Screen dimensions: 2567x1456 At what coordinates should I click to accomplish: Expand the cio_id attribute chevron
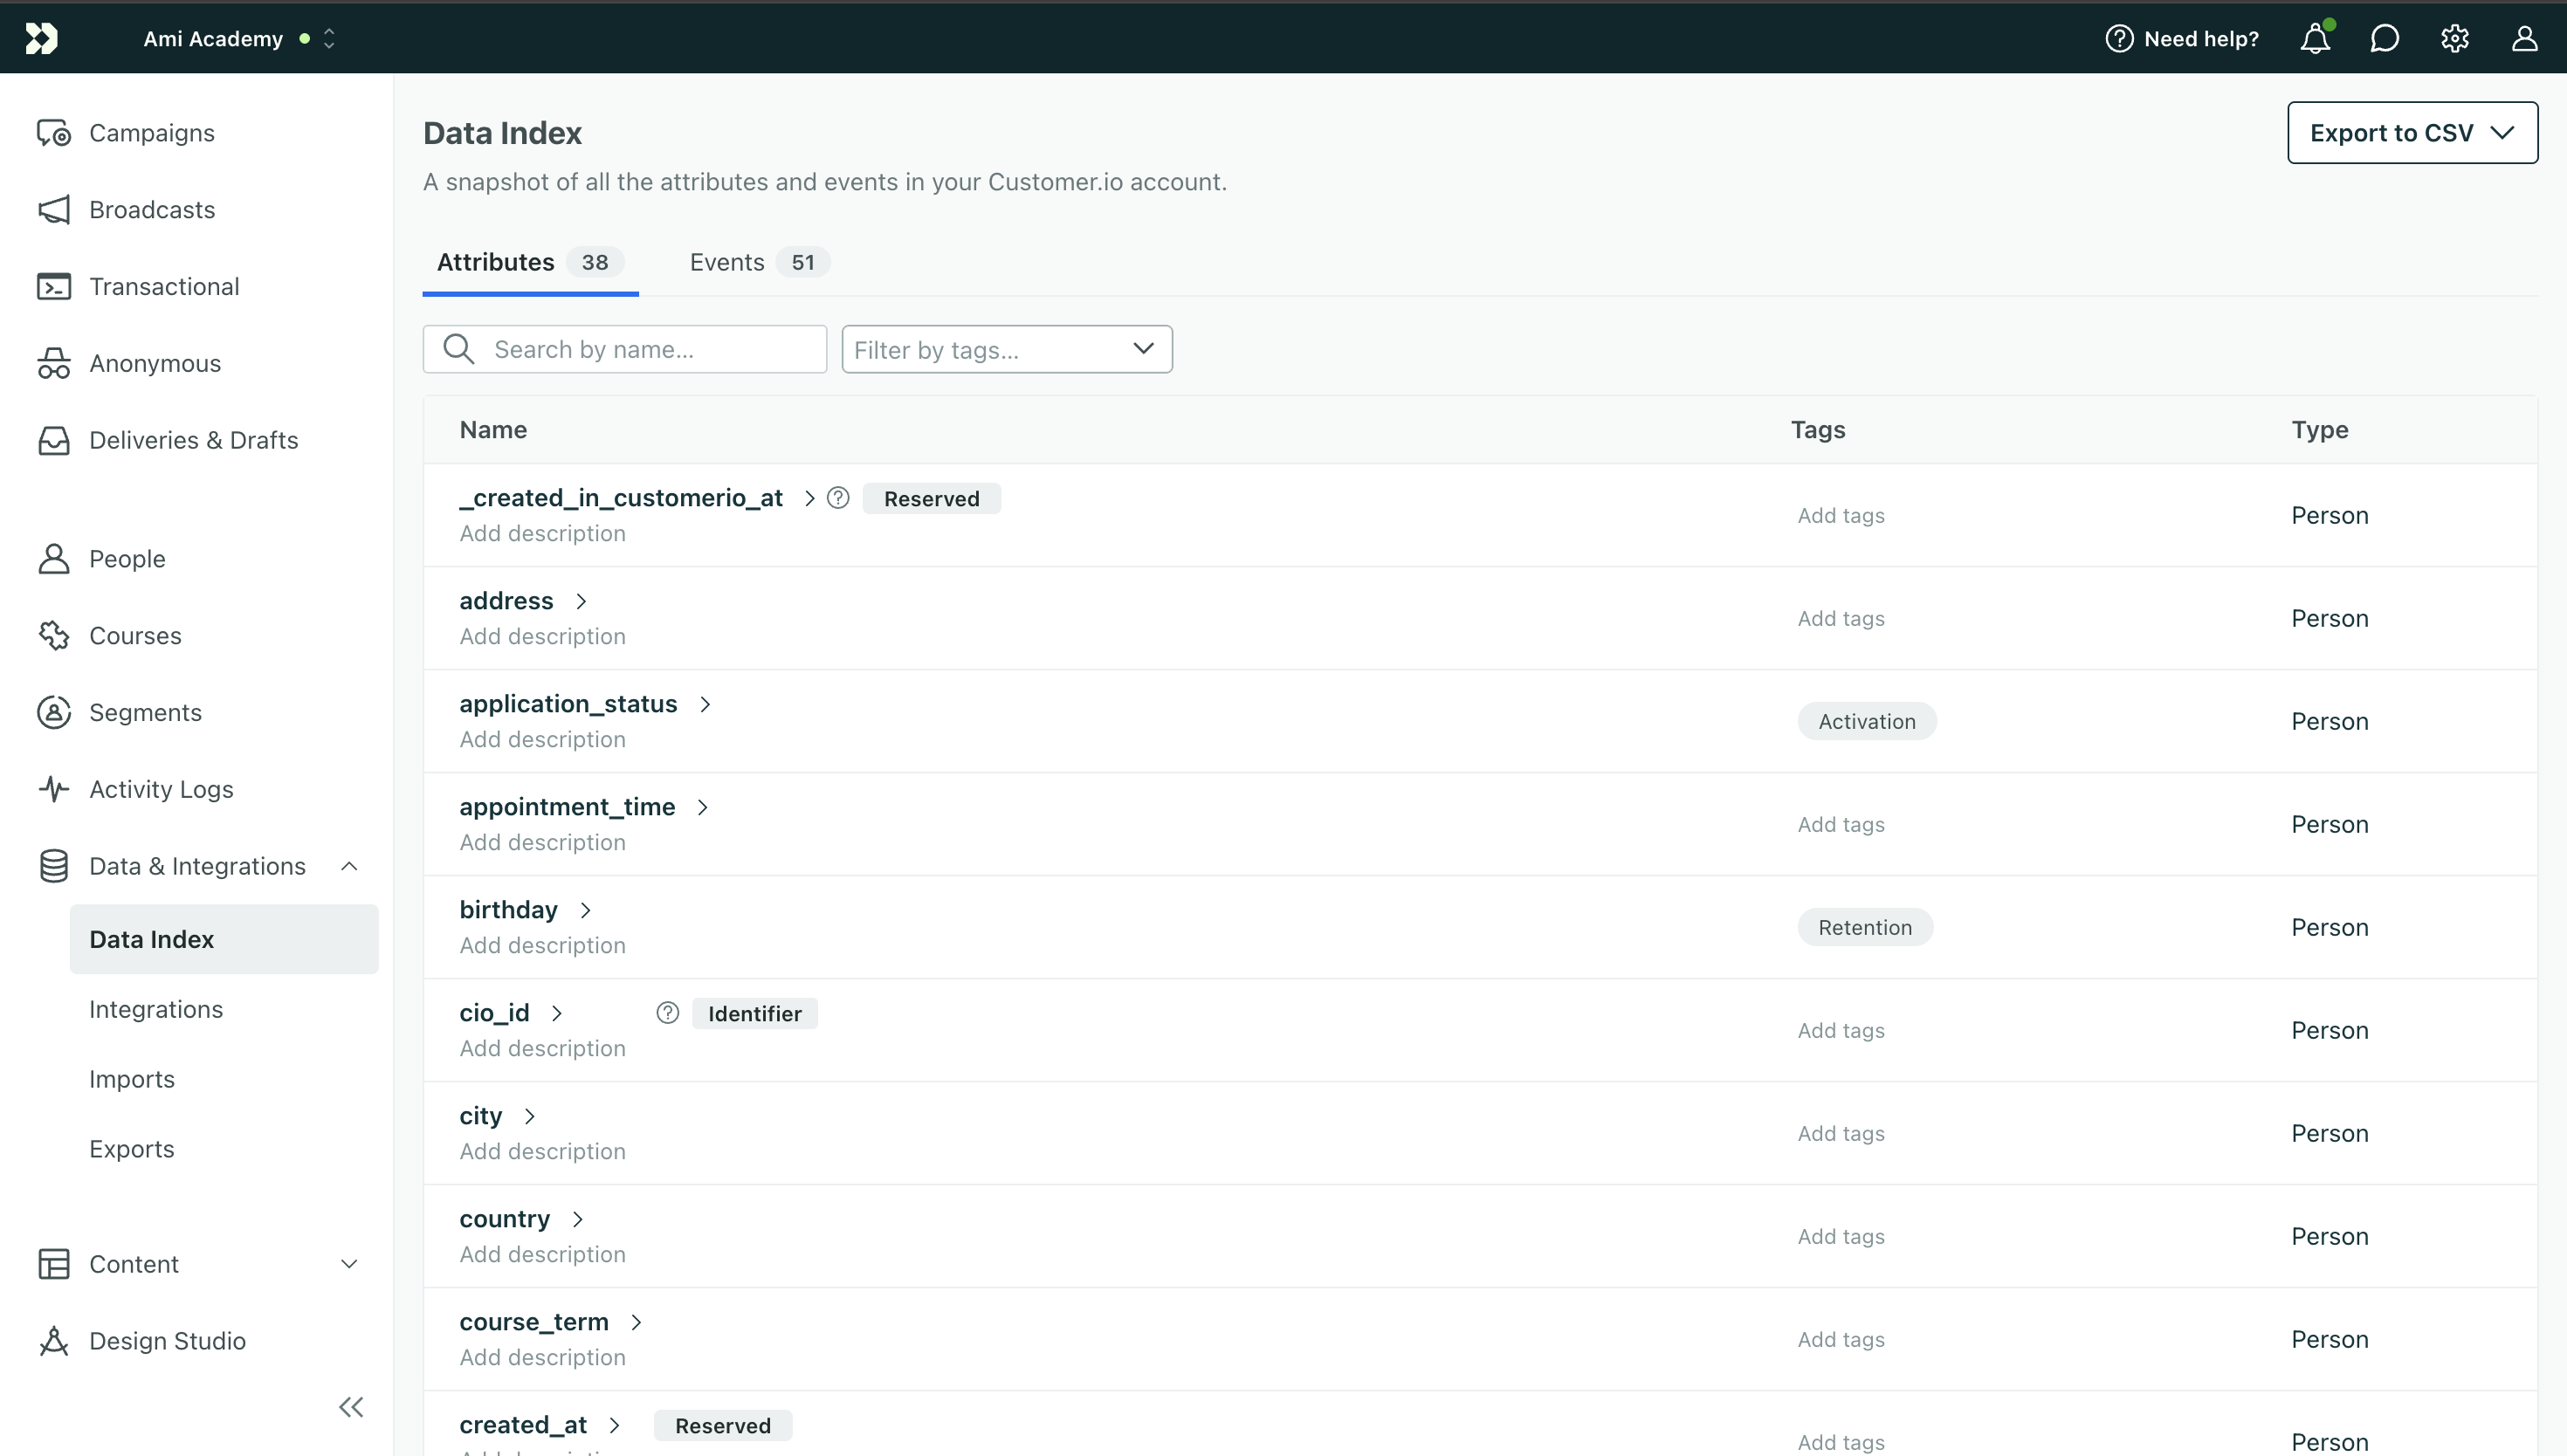[x=557, y=1014]
